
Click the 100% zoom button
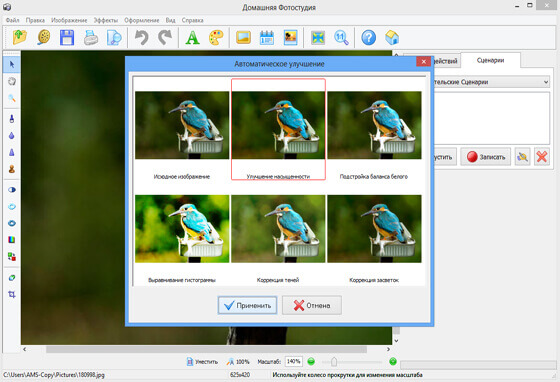click(238, 362)
